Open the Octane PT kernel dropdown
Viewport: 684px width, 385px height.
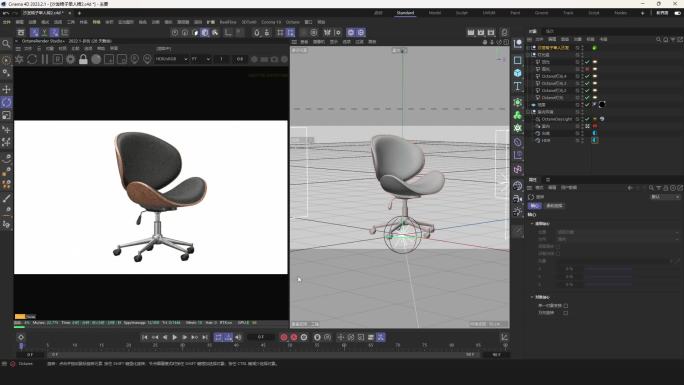pos(201,59)
